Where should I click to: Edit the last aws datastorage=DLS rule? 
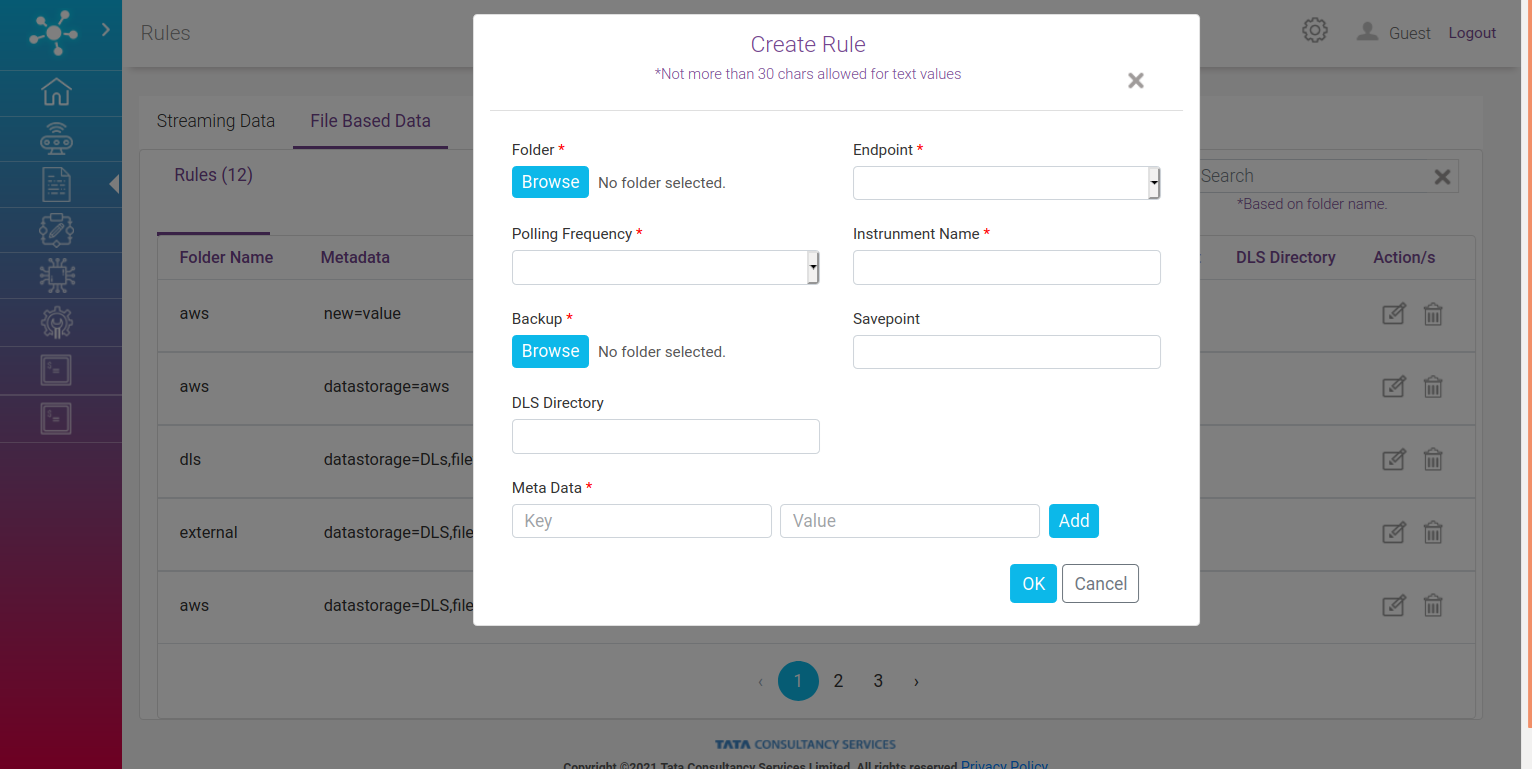[x=1393, y=606]
